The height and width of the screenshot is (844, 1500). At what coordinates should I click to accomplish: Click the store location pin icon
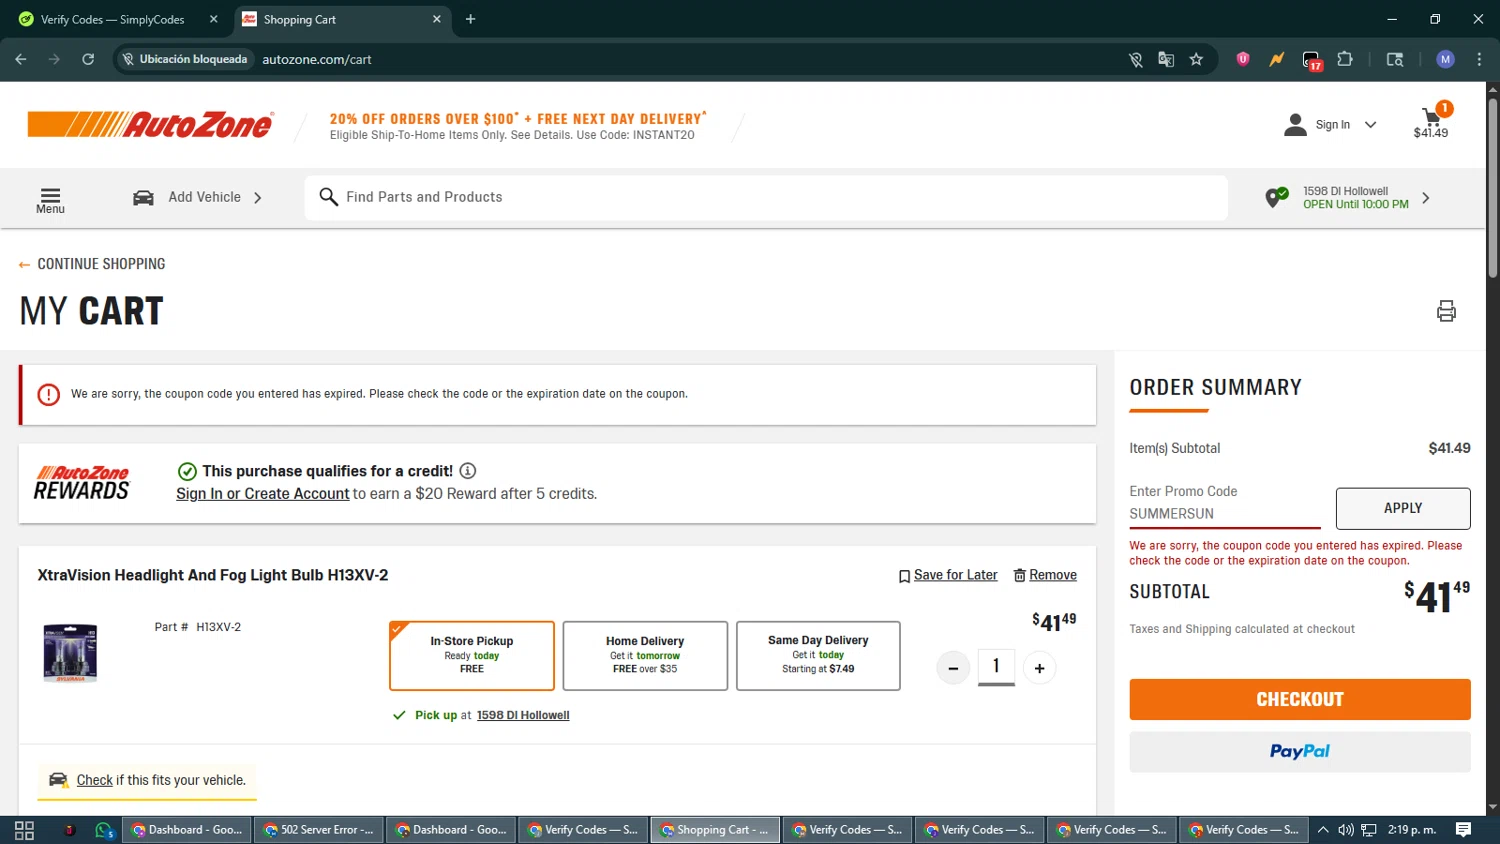click(1276, 198)
